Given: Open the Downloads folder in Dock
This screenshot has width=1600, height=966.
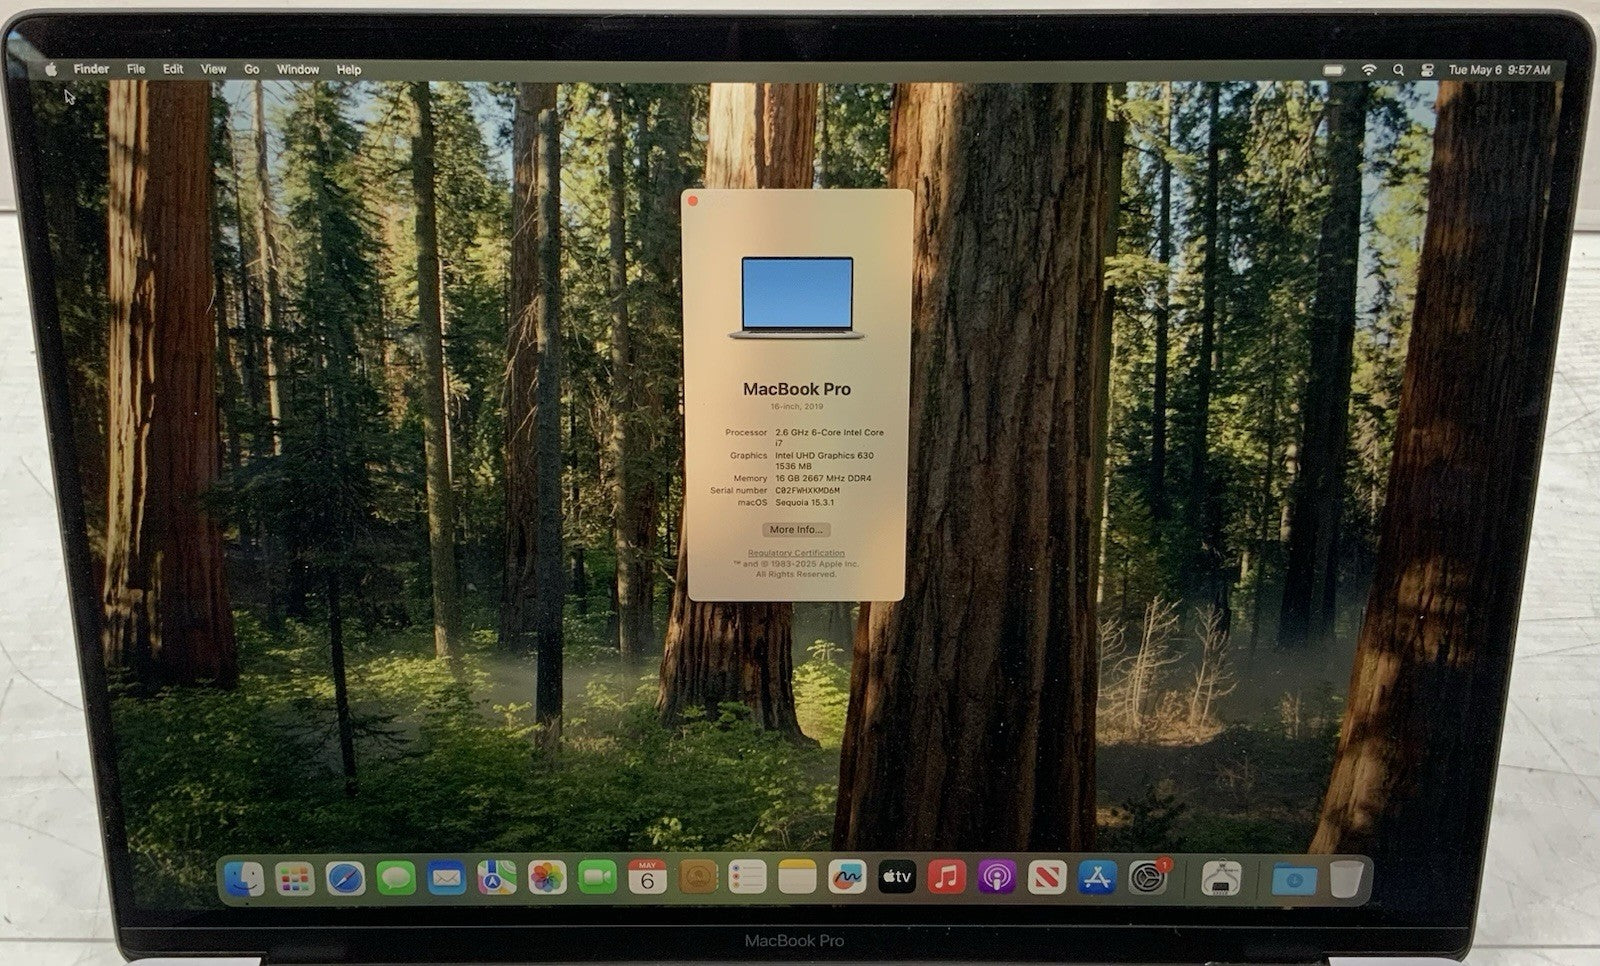Looking at the screenshot, I should (x=1294, y=879).
